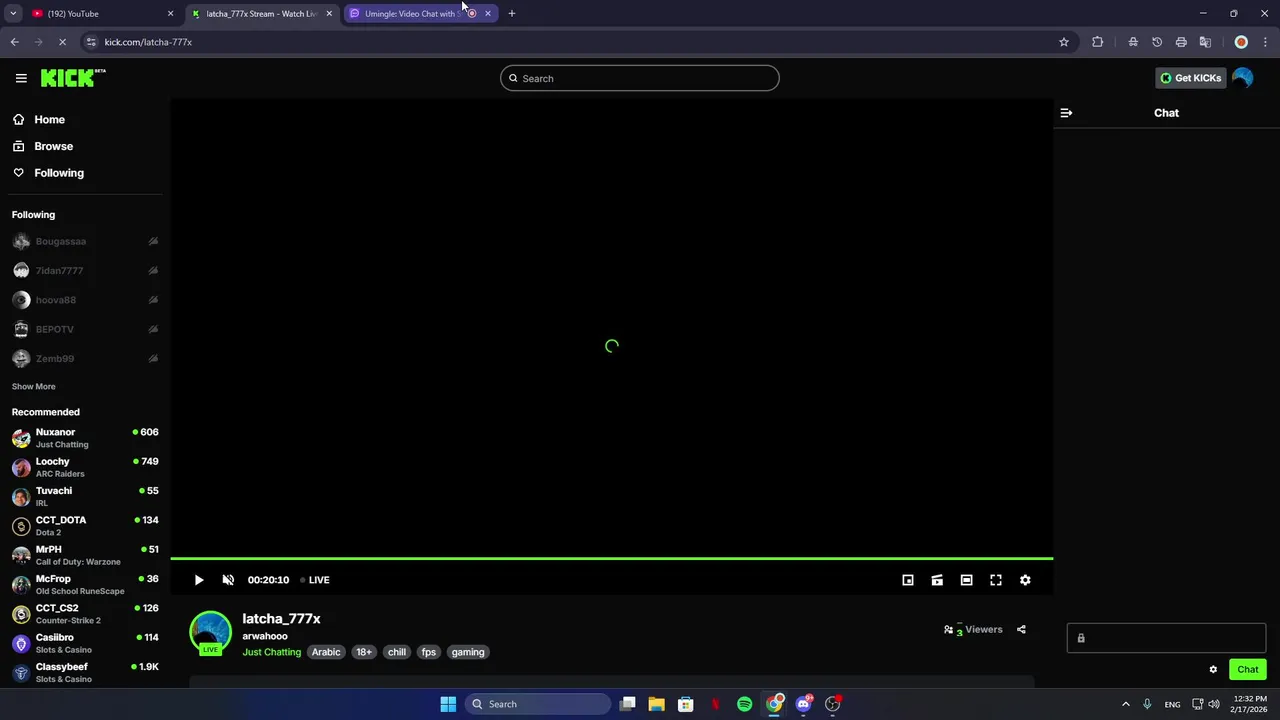
Task: Collapse the chat panel using arrow icon
Action: coord(1066,113)
